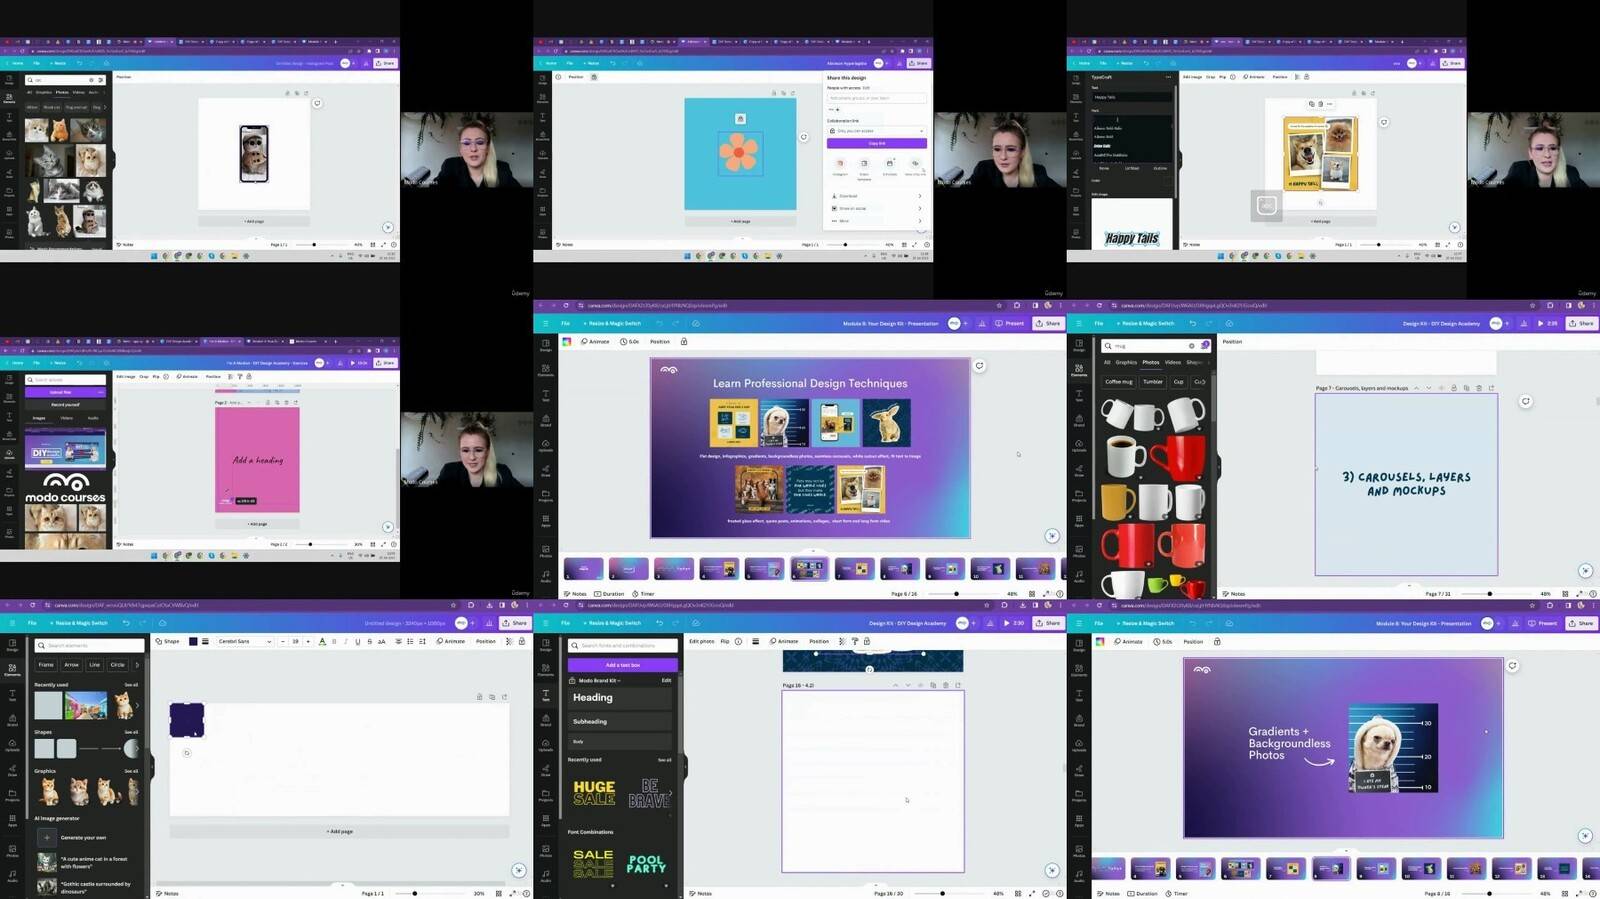Open the text color tool in the untitled design toolbar
The height and width of the screenshot is (899, 1600).
(x=322, y=641)
